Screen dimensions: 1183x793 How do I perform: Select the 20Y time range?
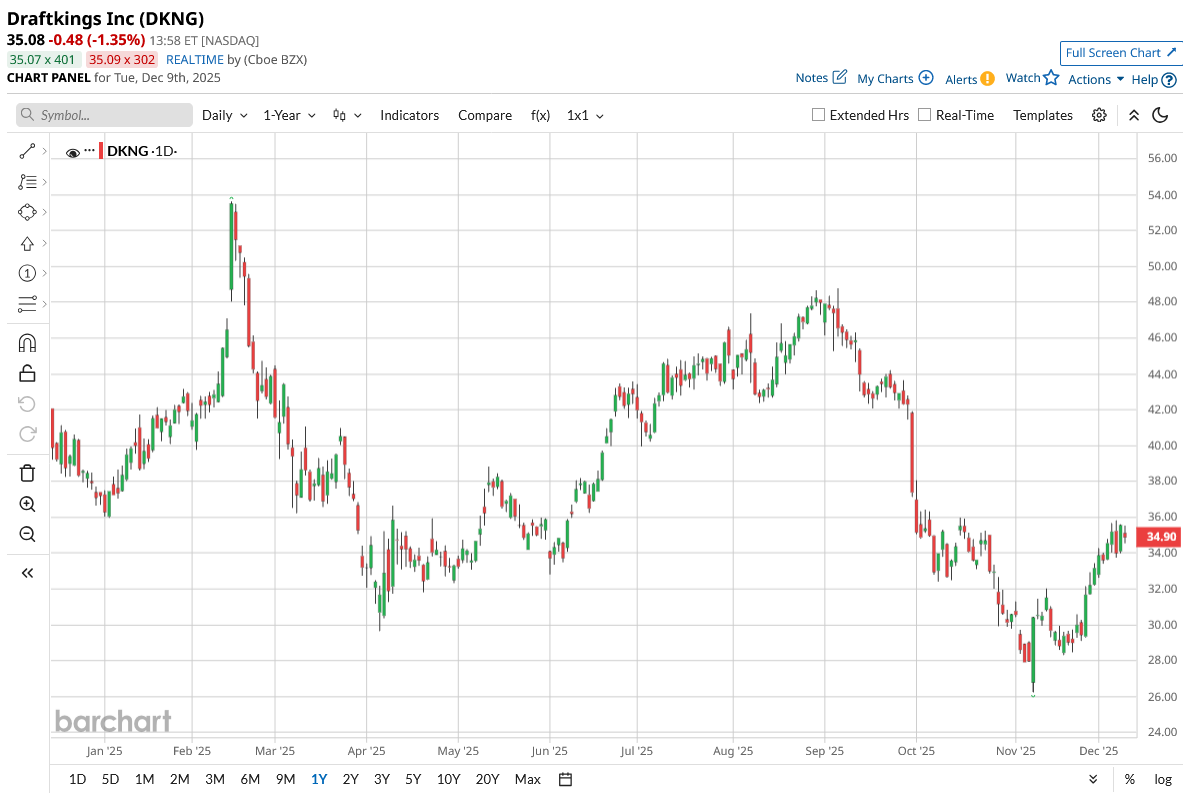[487, 779]
